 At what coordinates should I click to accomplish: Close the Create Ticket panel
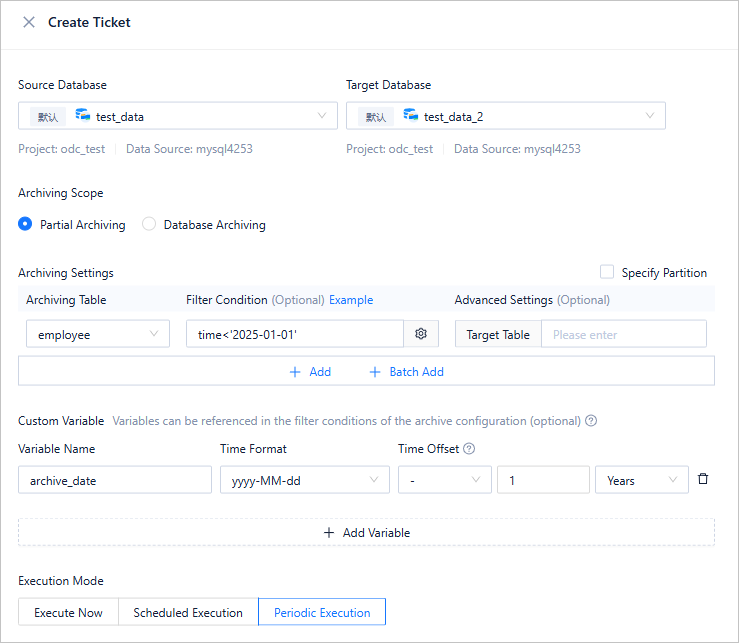coord(29,22)
